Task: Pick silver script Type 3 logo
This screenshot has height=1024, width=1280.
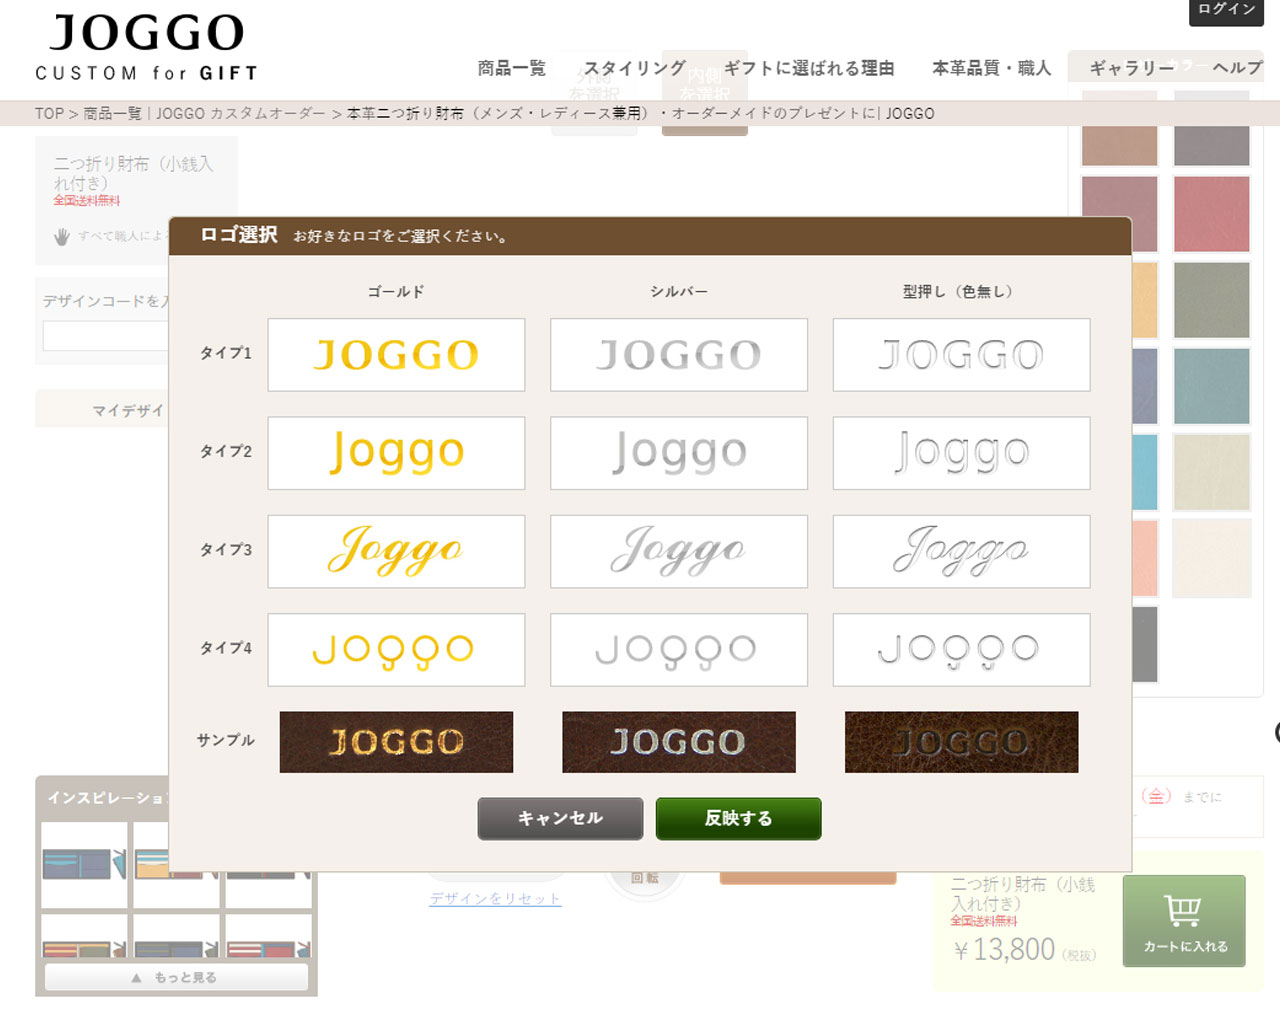Action: (x=679, y=551)
